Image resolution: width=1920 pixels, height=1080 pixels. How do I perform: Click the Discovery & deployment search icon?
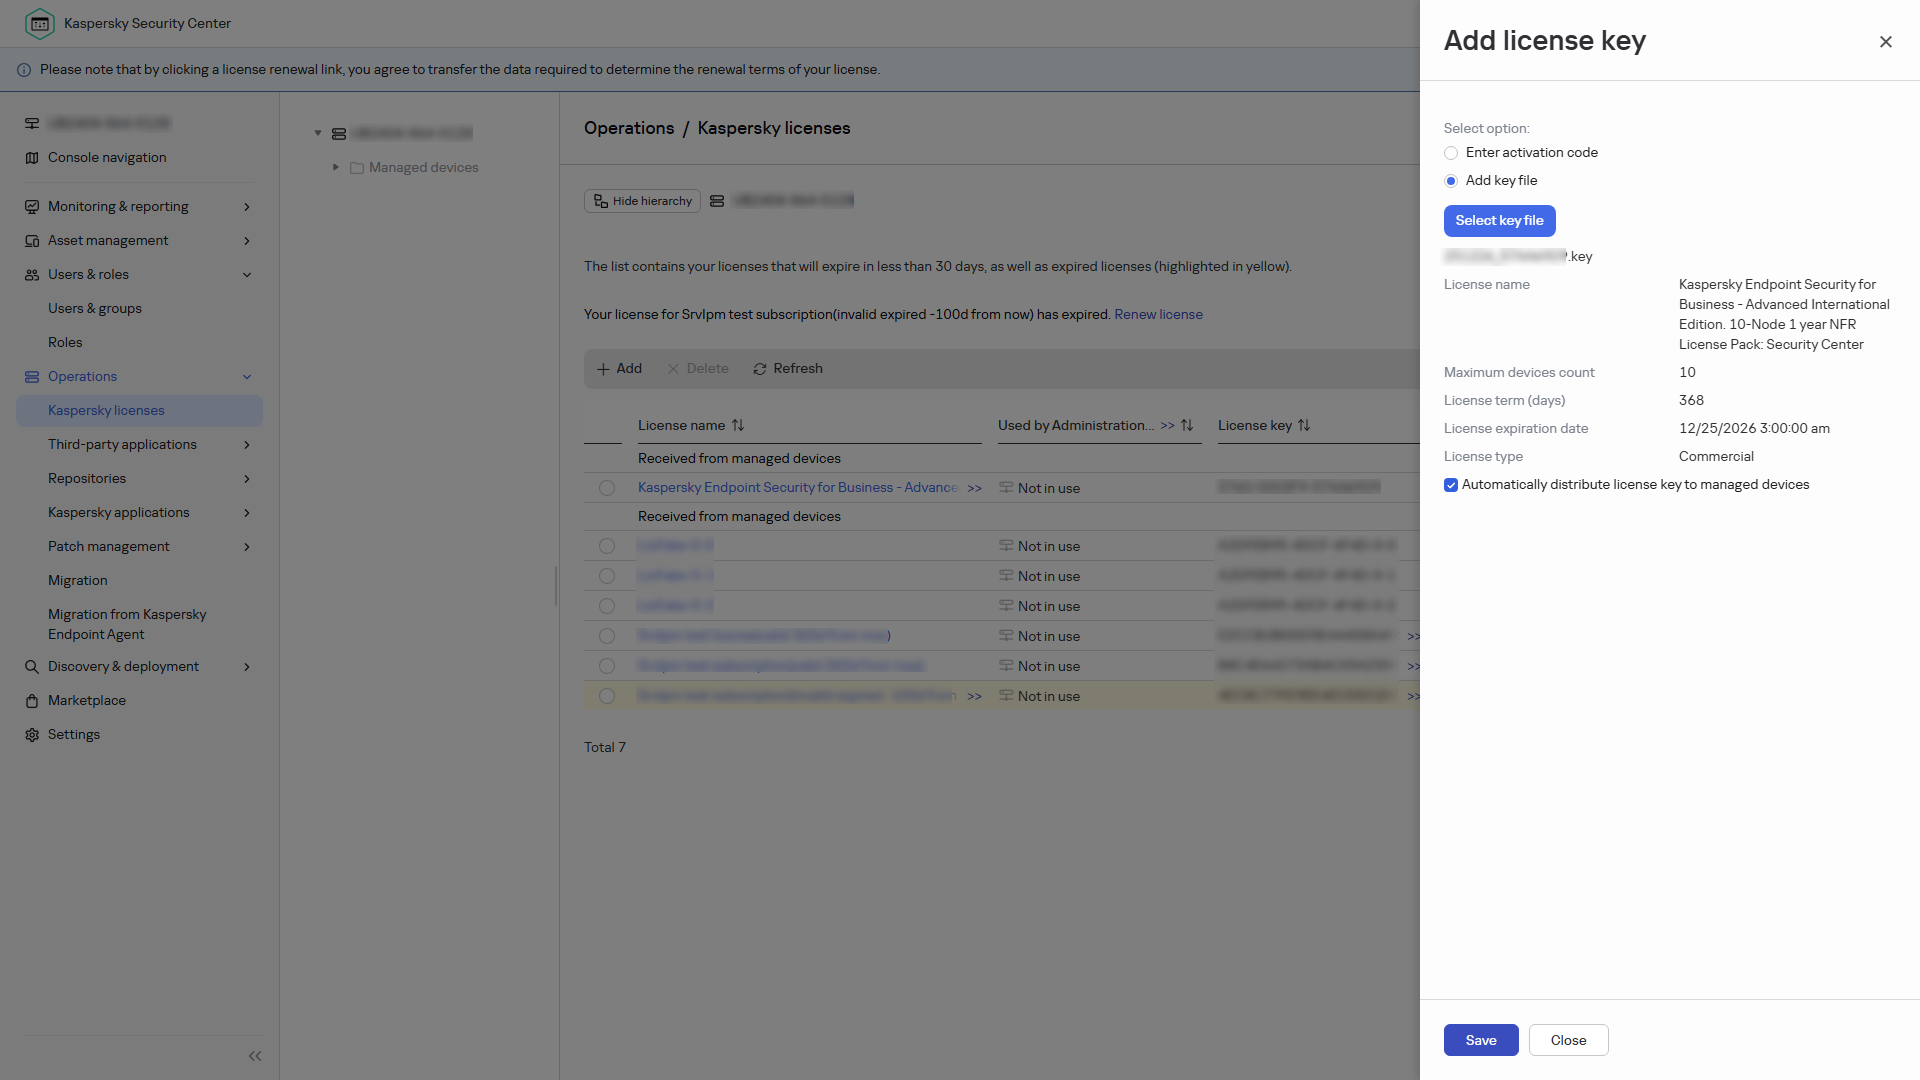32,667
